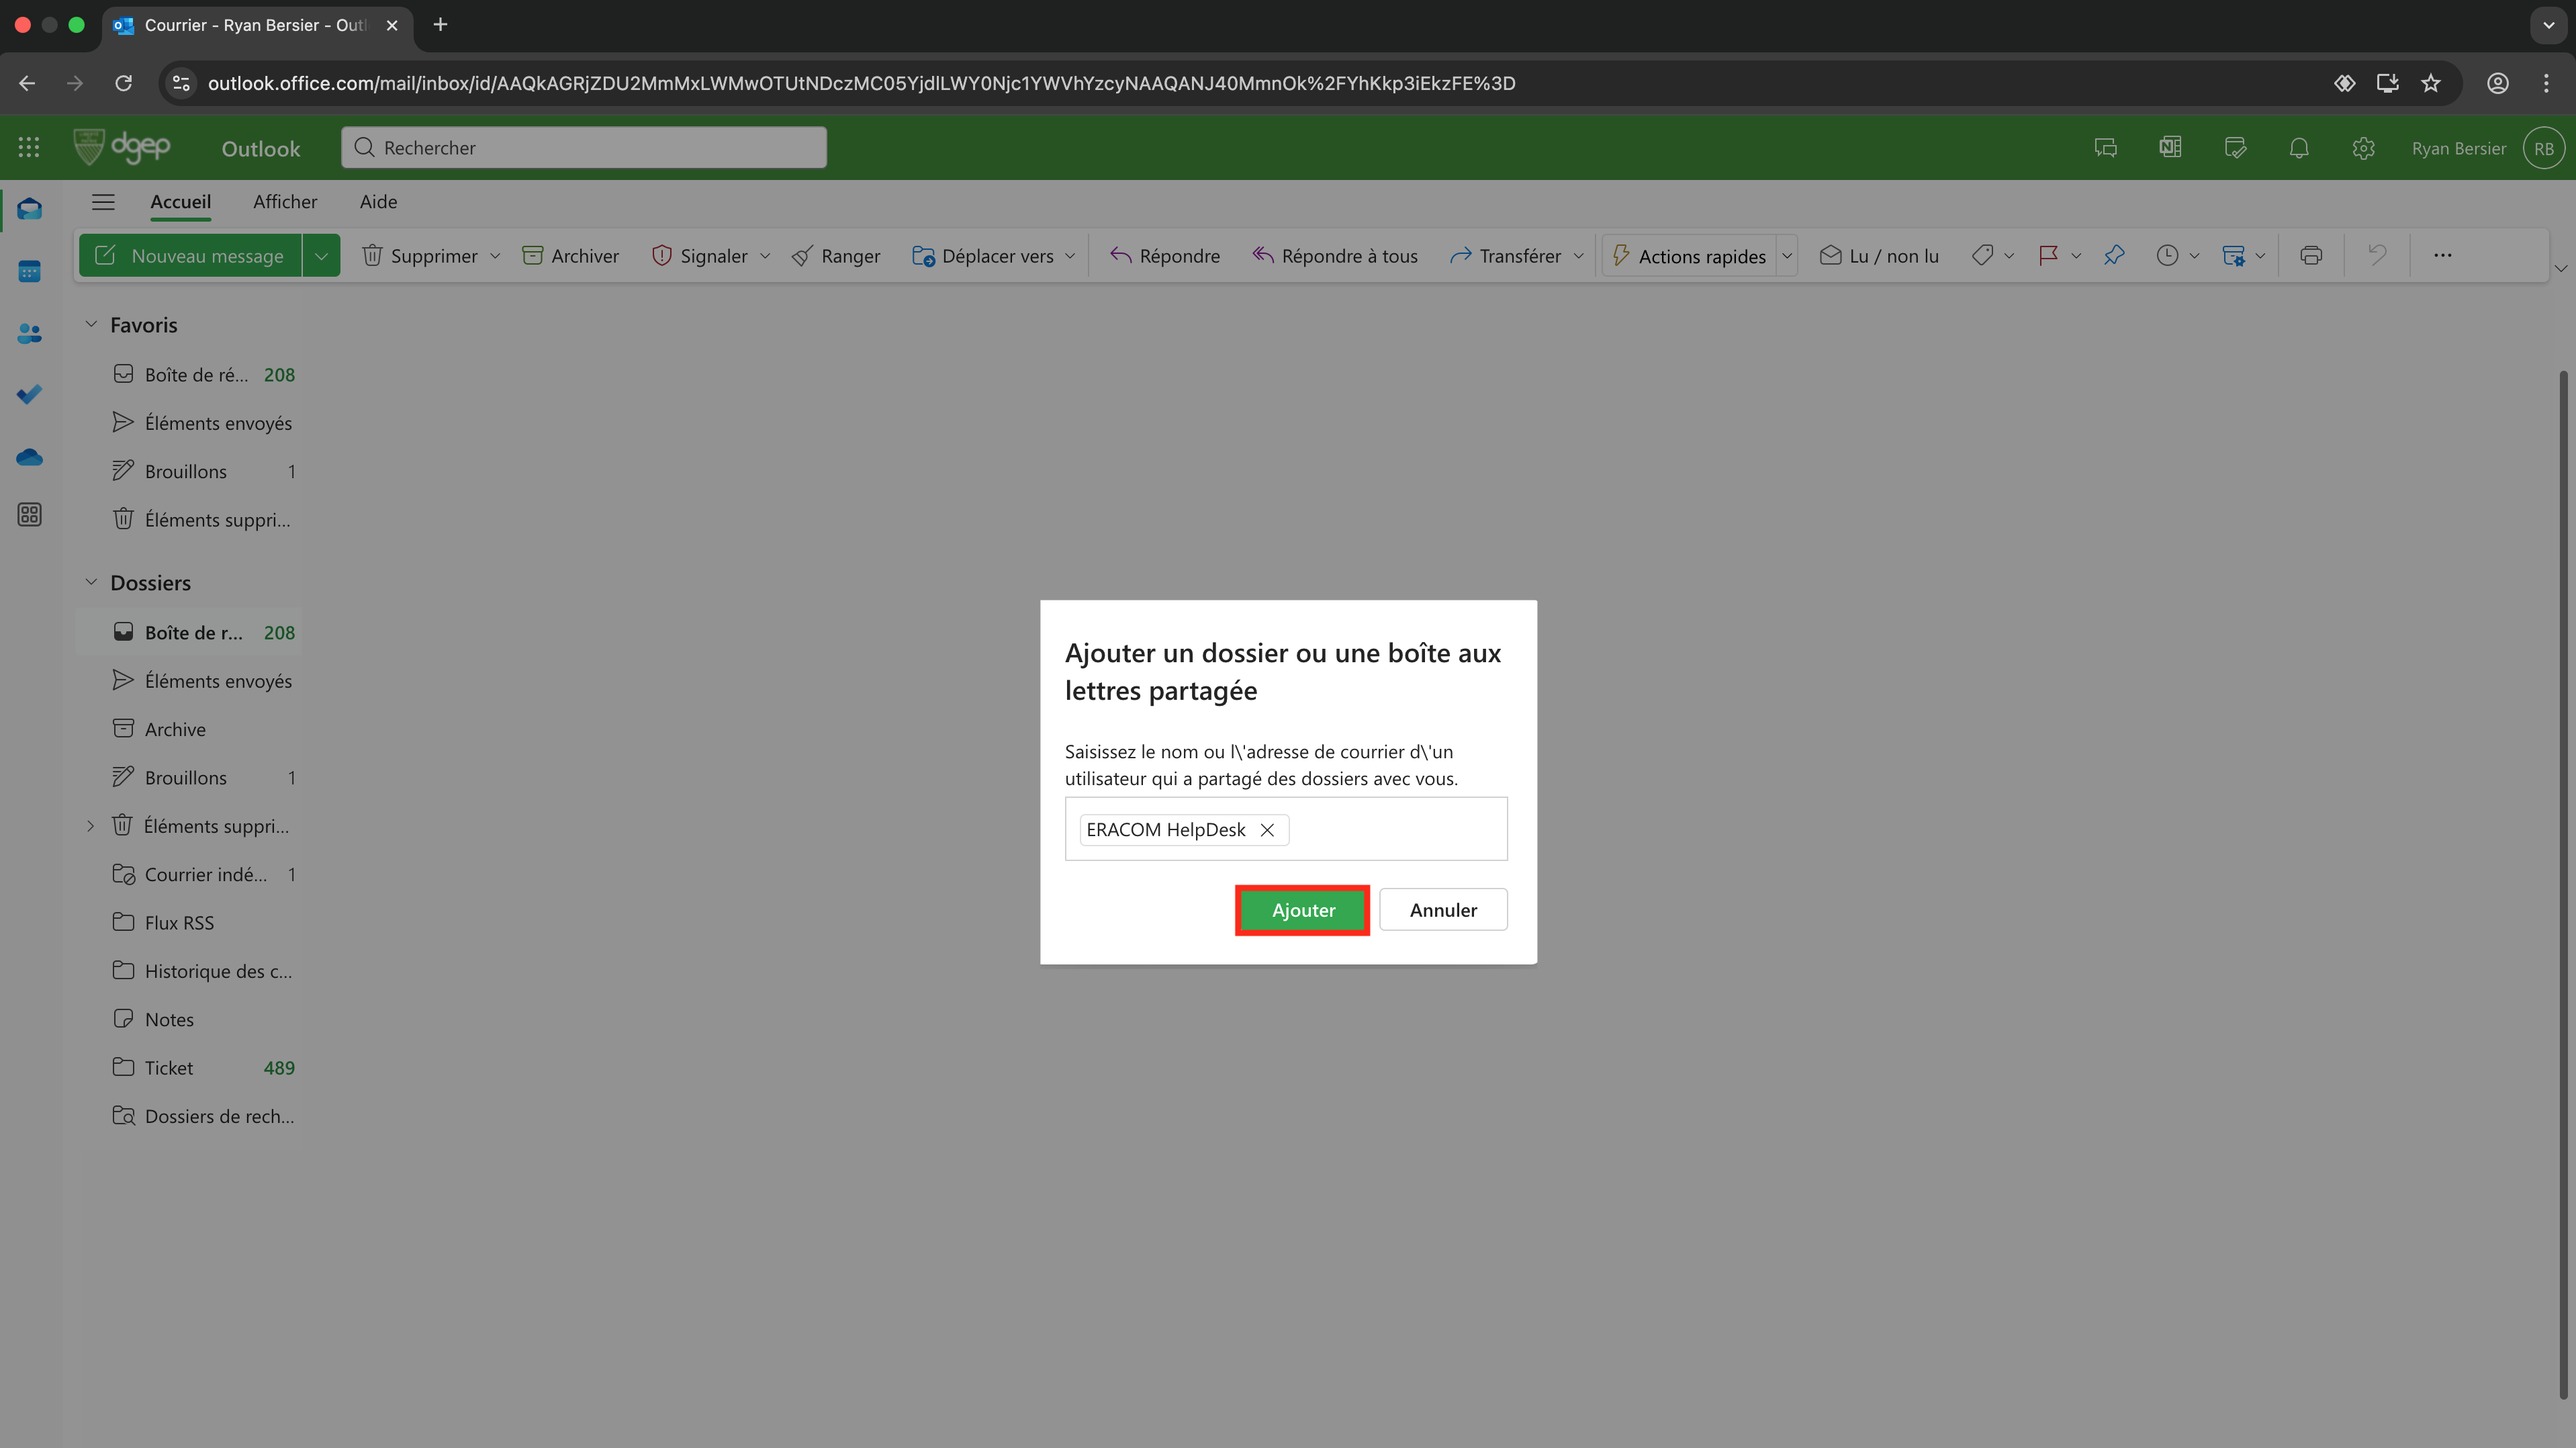
Task: Open the notifications bell icon
Action: [x=2299, y=148]
